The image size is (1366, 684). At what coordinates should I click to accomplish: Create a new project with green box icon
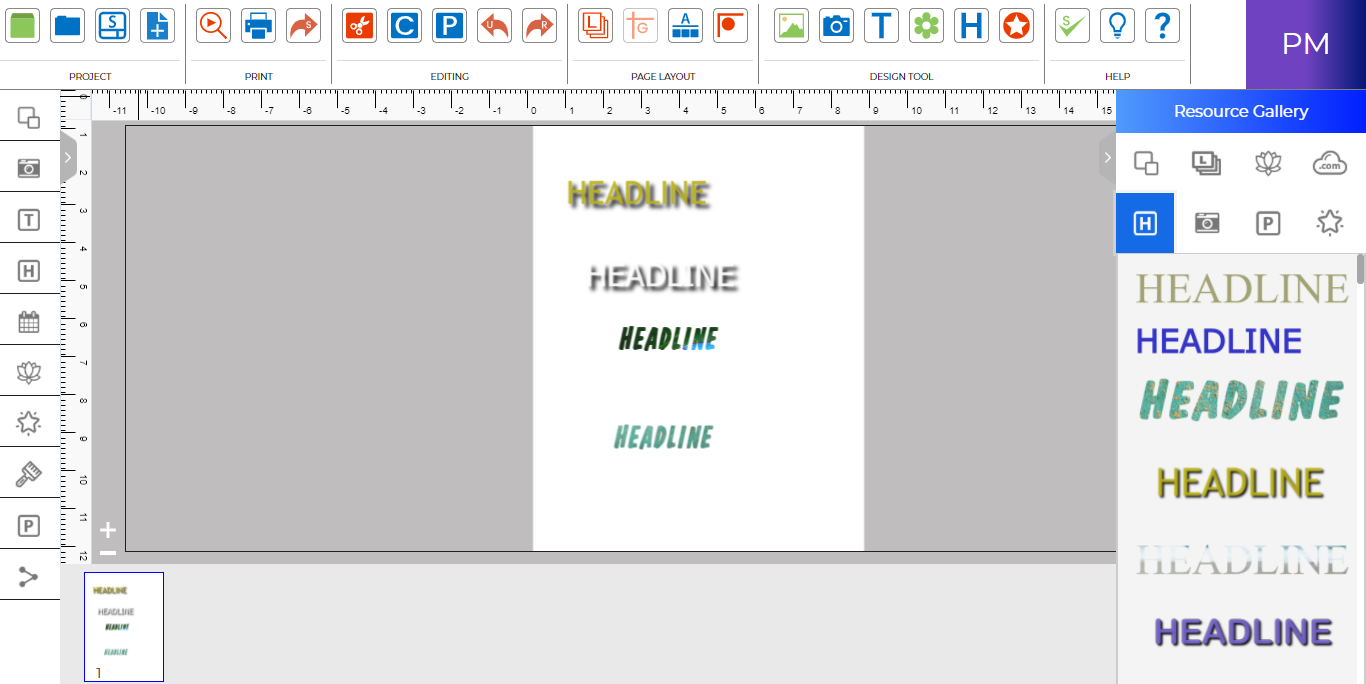23,26
